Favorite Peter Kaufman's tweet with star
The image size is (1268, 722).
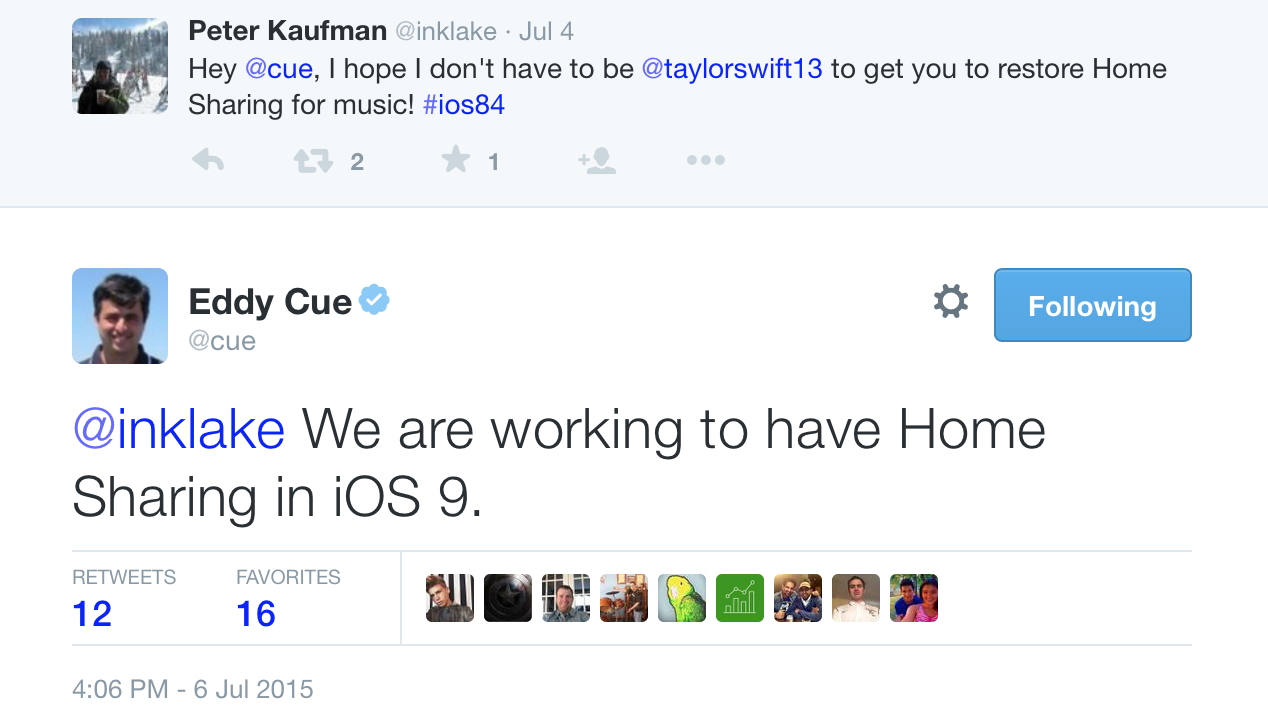456,160
